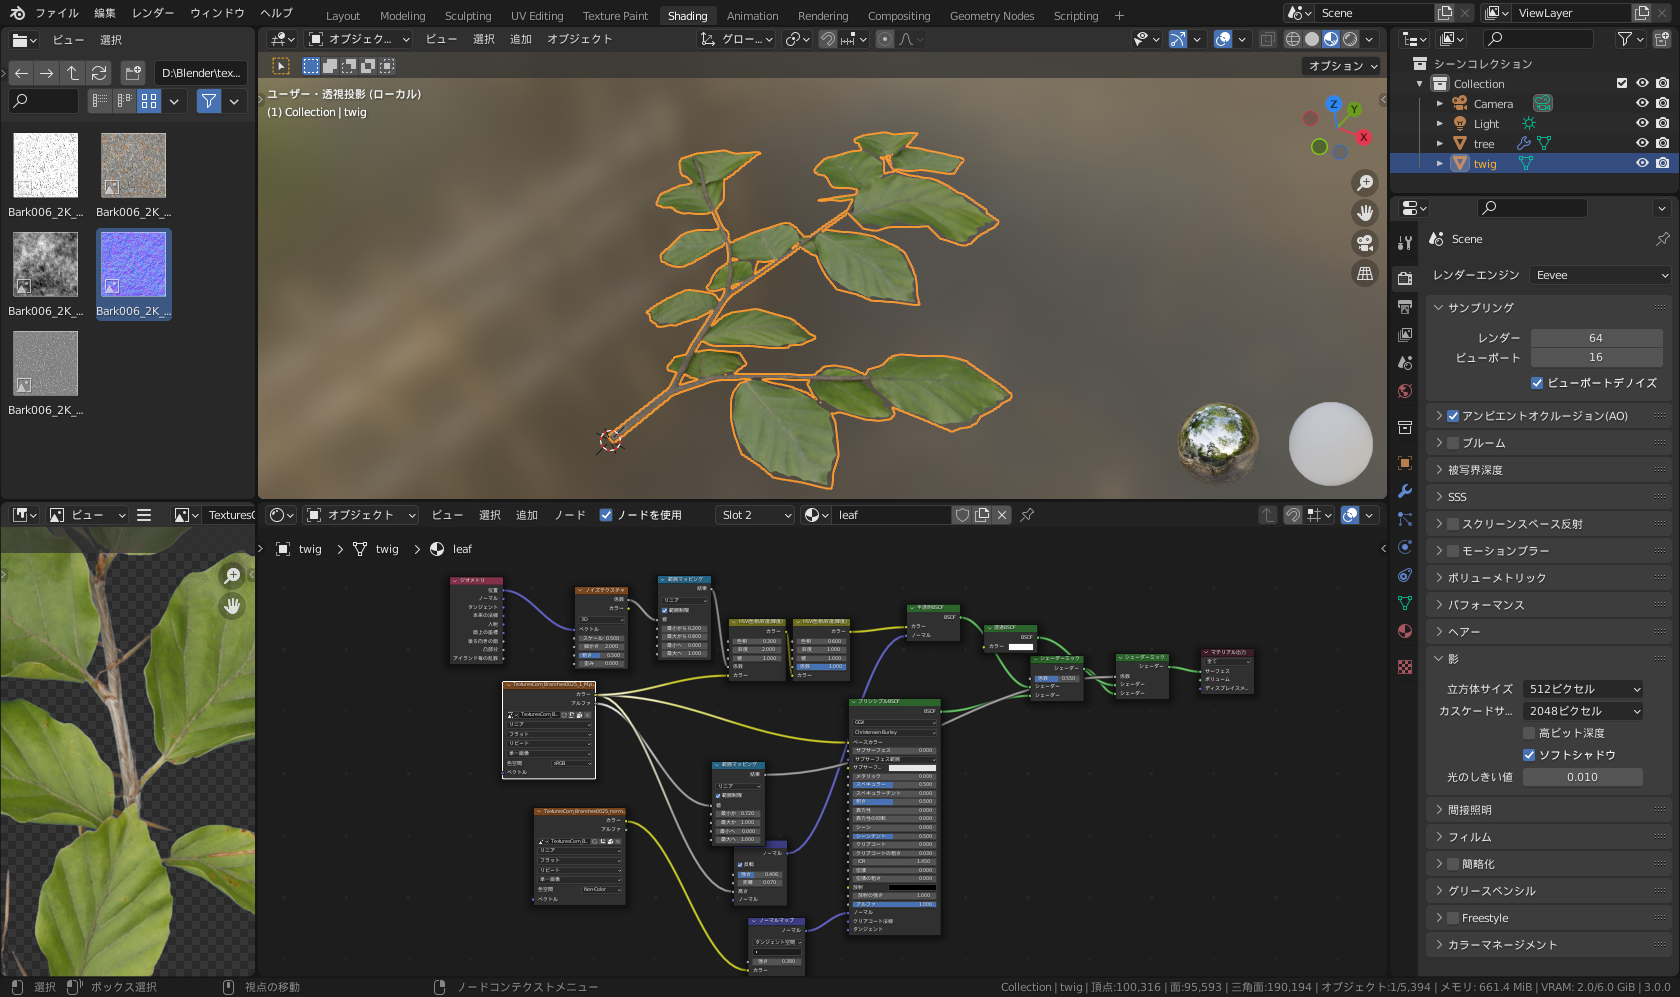Select the purple normal map Bark006 thumbnail
Viewport: 1680px width, 997px height.
[x=134, y=265]
